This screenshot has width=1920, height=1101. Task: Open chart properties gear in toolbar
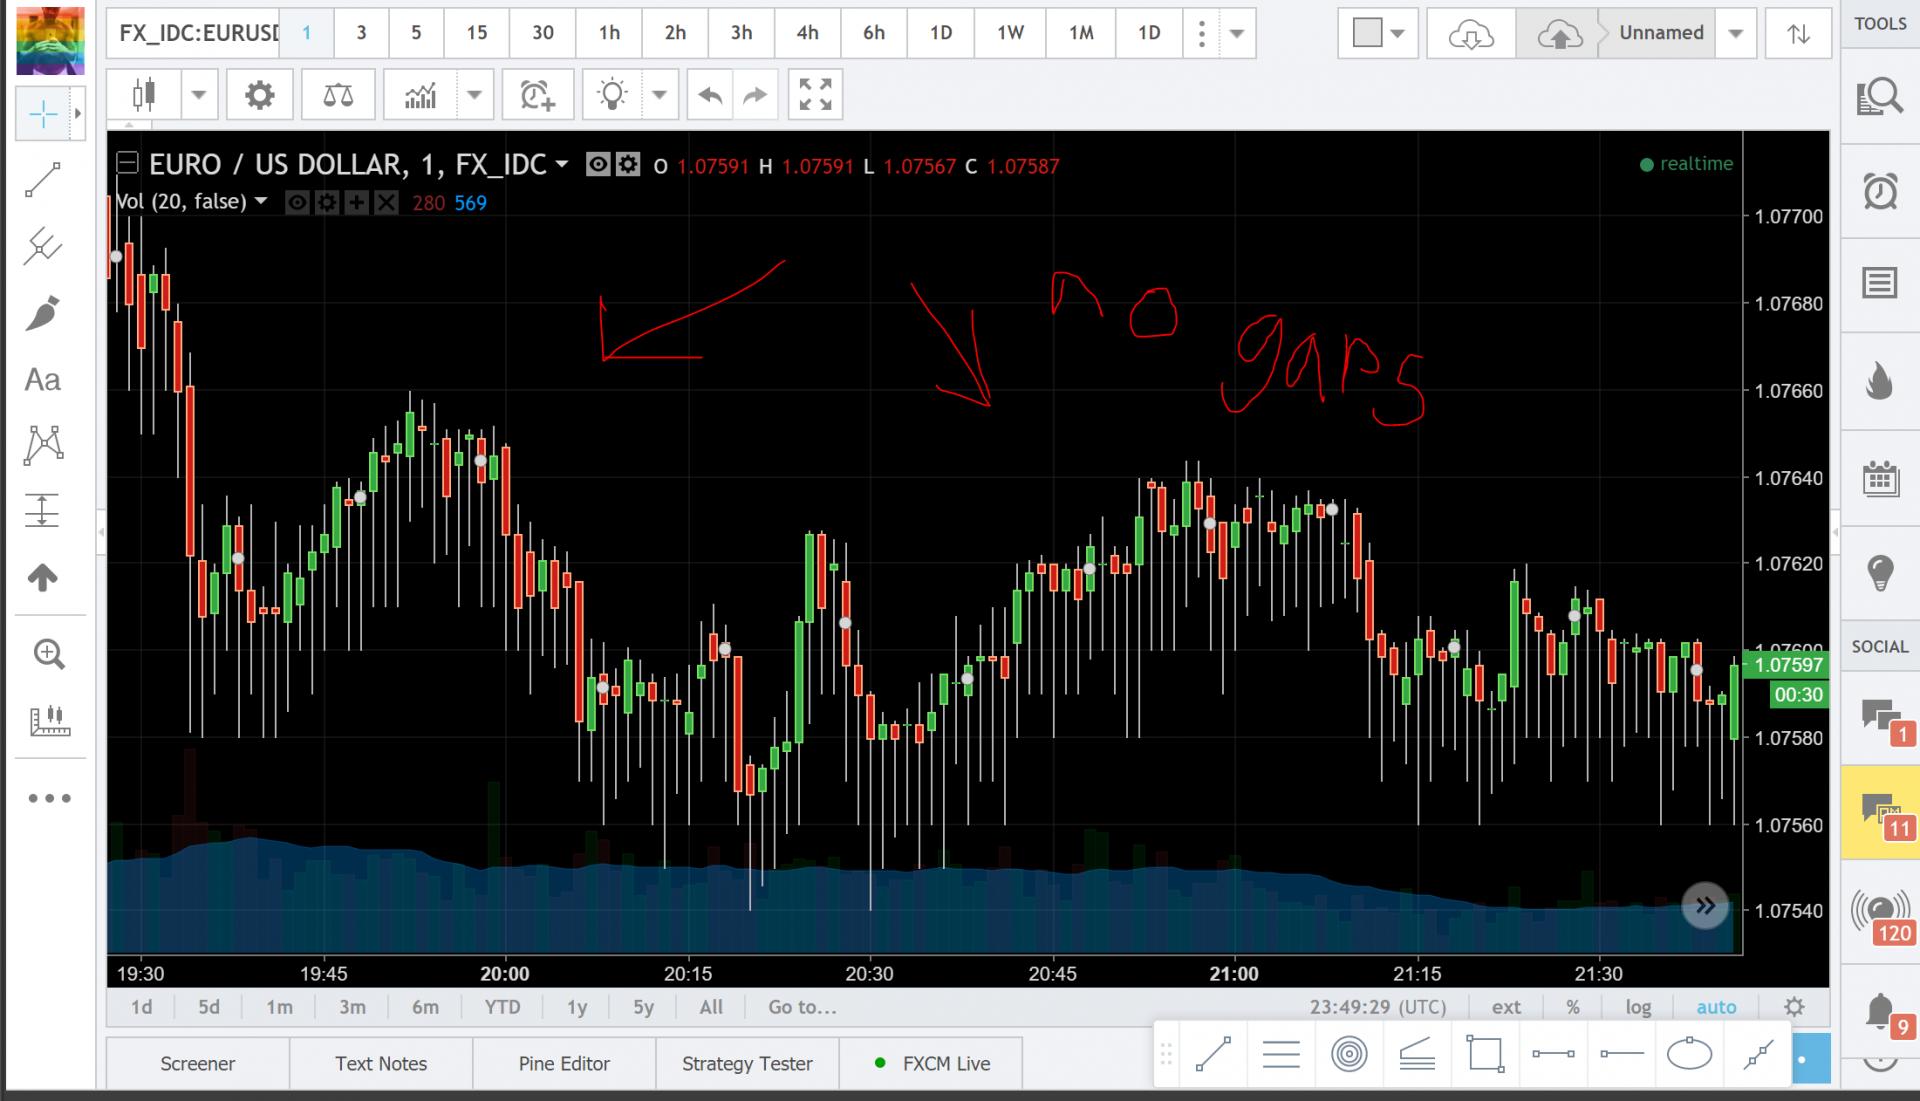[x=259, y=96]
